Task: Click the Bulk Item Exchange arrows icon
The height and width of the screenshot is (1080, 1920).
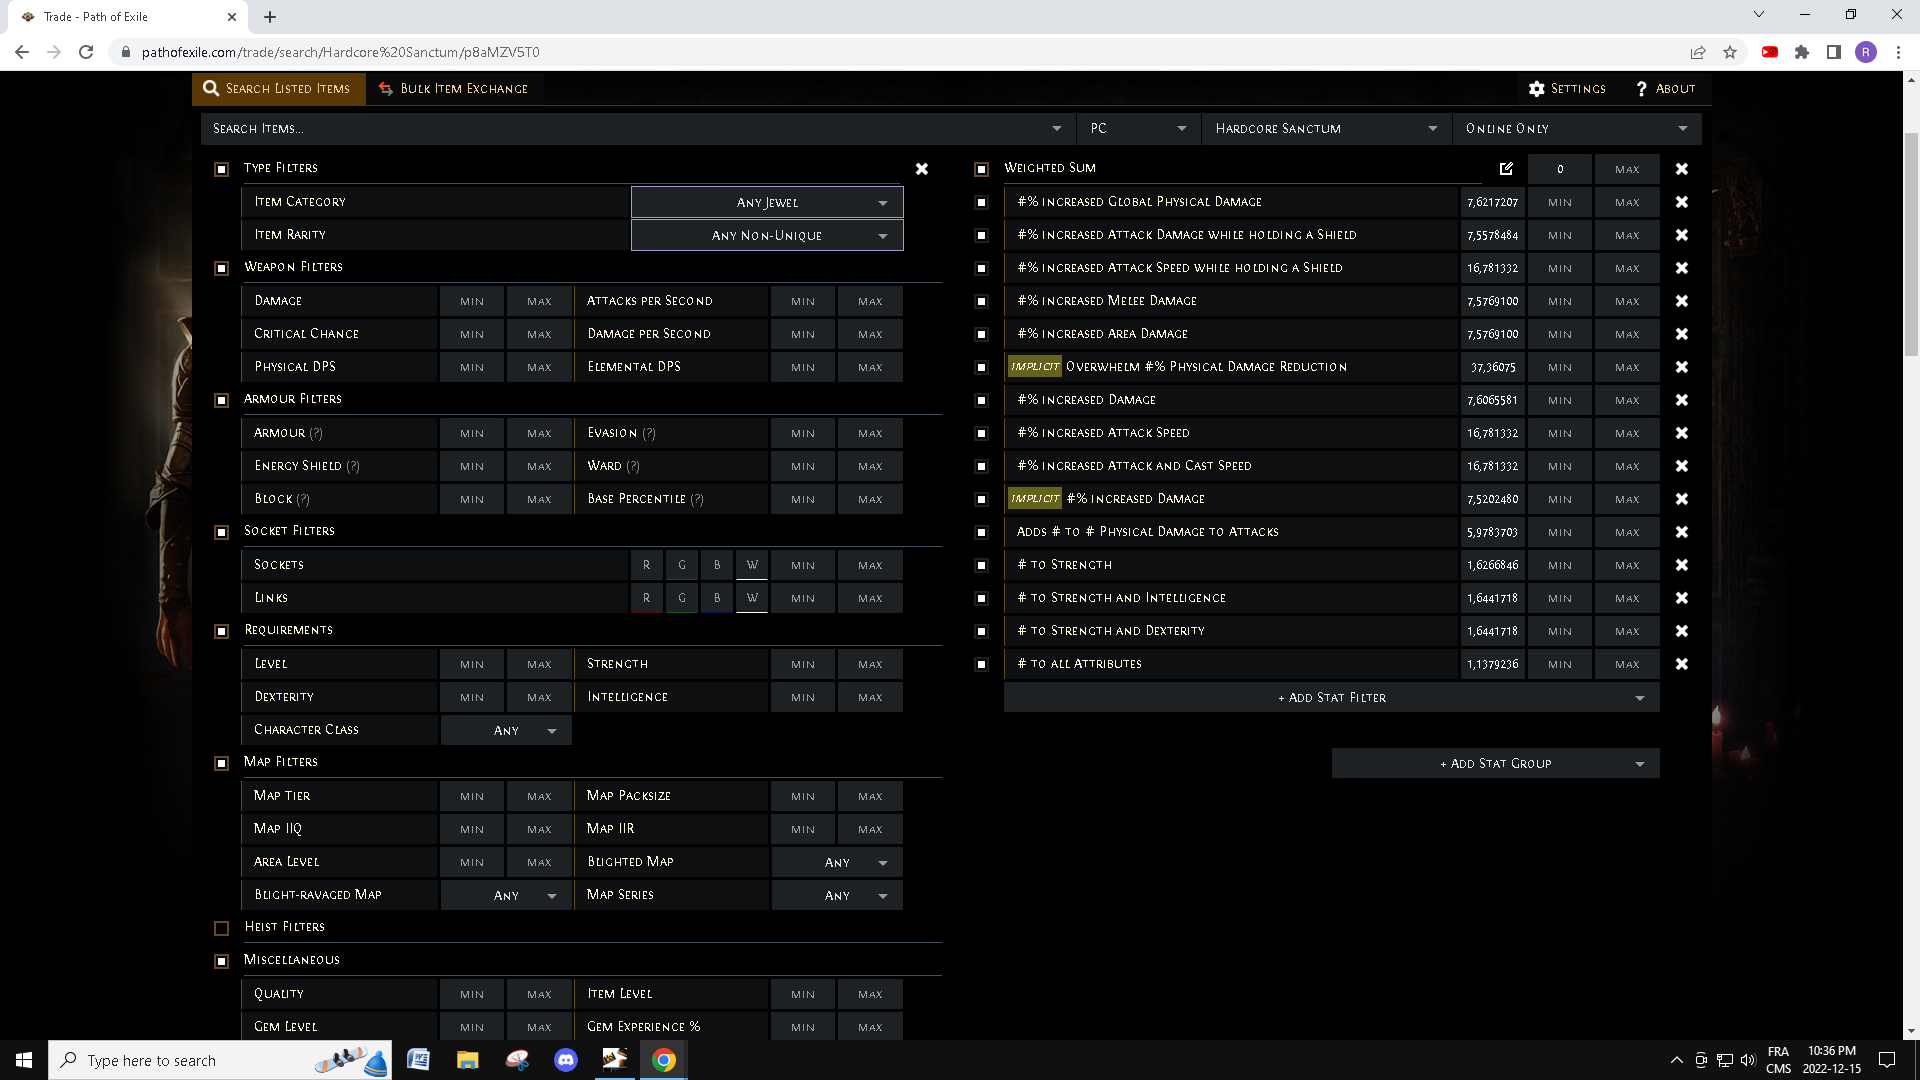Action: (385, 88)
